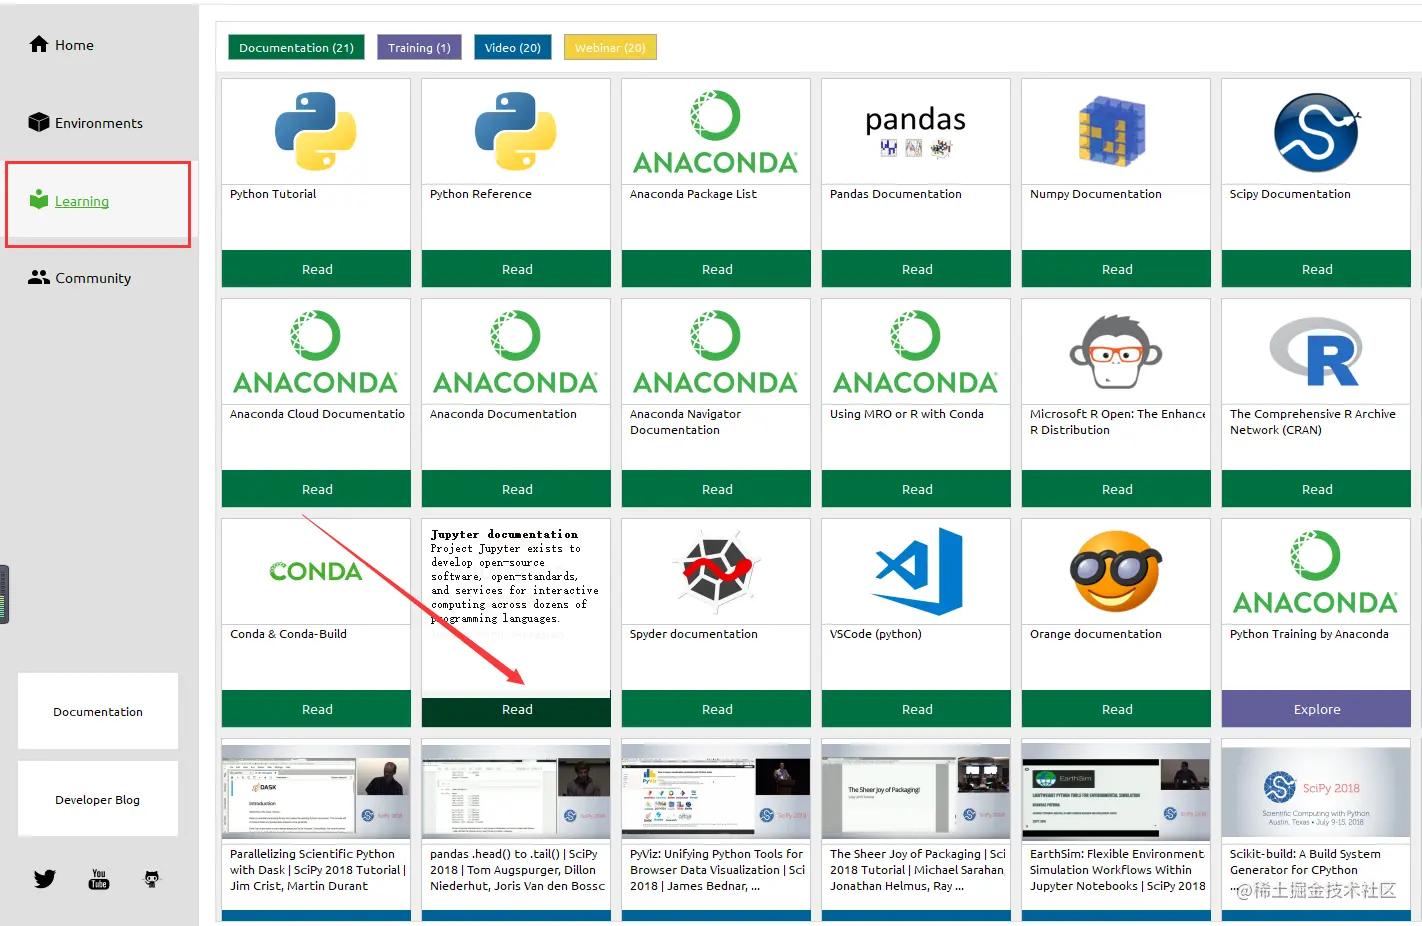
Task: Click the Using MRO or R logo
Action: coord(916,352)
